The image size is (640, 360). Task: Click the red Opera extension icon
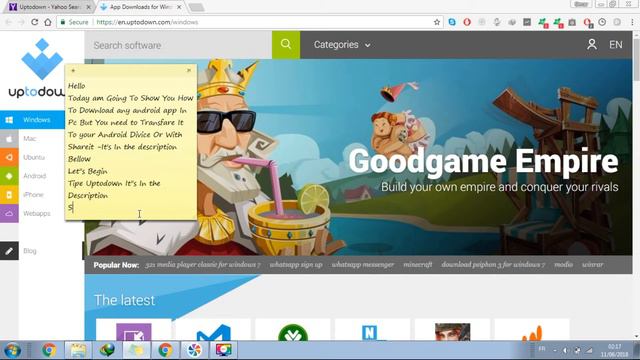(x=467, y=22)
